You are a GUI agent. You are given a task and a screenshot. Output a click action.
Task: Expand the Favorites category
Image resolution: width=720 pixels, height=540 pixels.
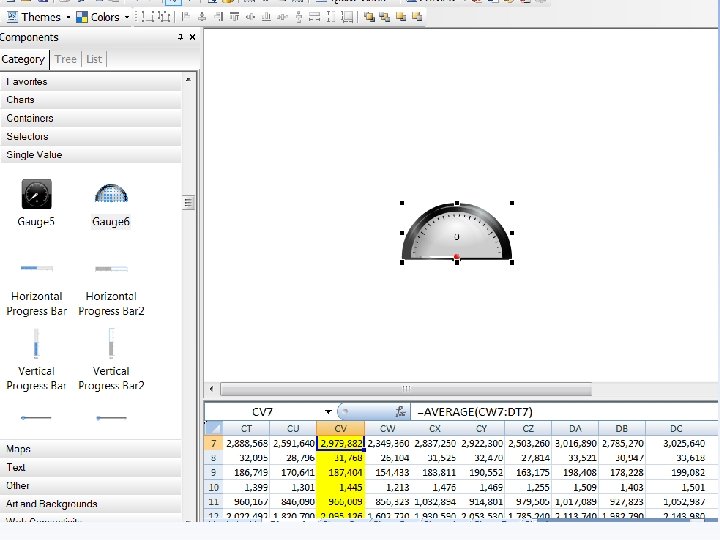(91, 82)
